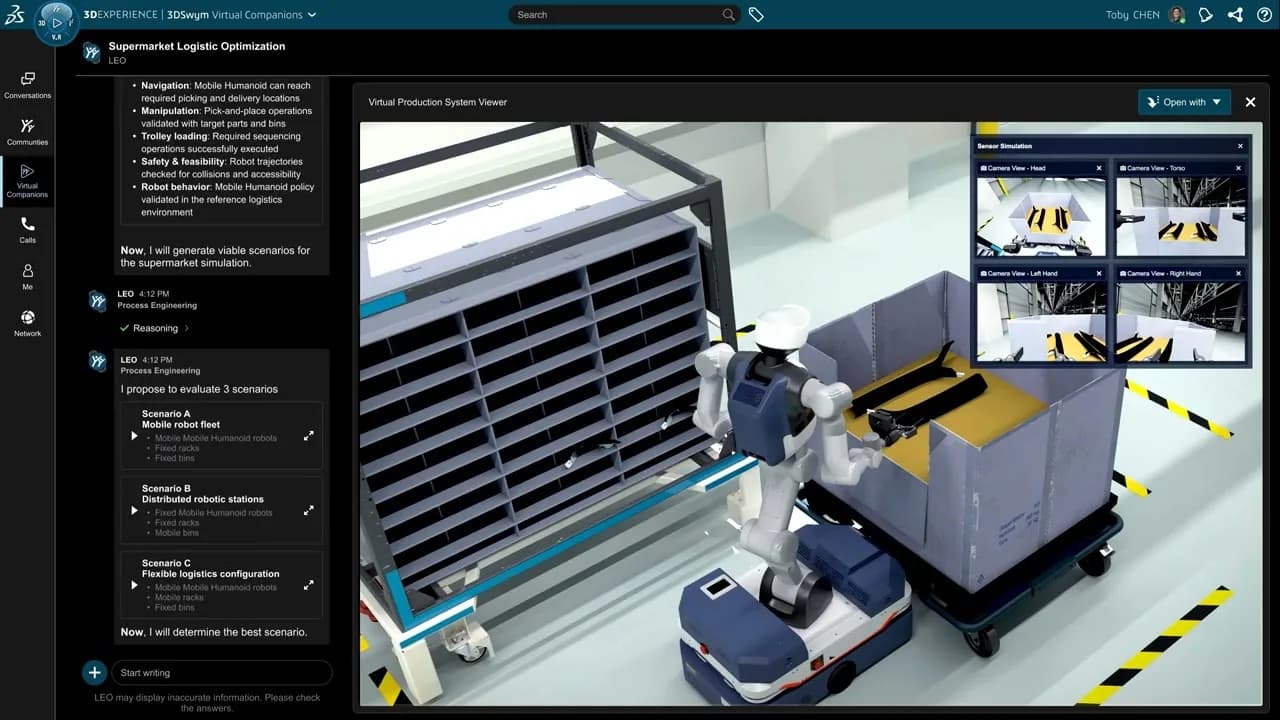Open the Network sidebar icon
This screenshot has height=720, width=1280.
point(27,323)
